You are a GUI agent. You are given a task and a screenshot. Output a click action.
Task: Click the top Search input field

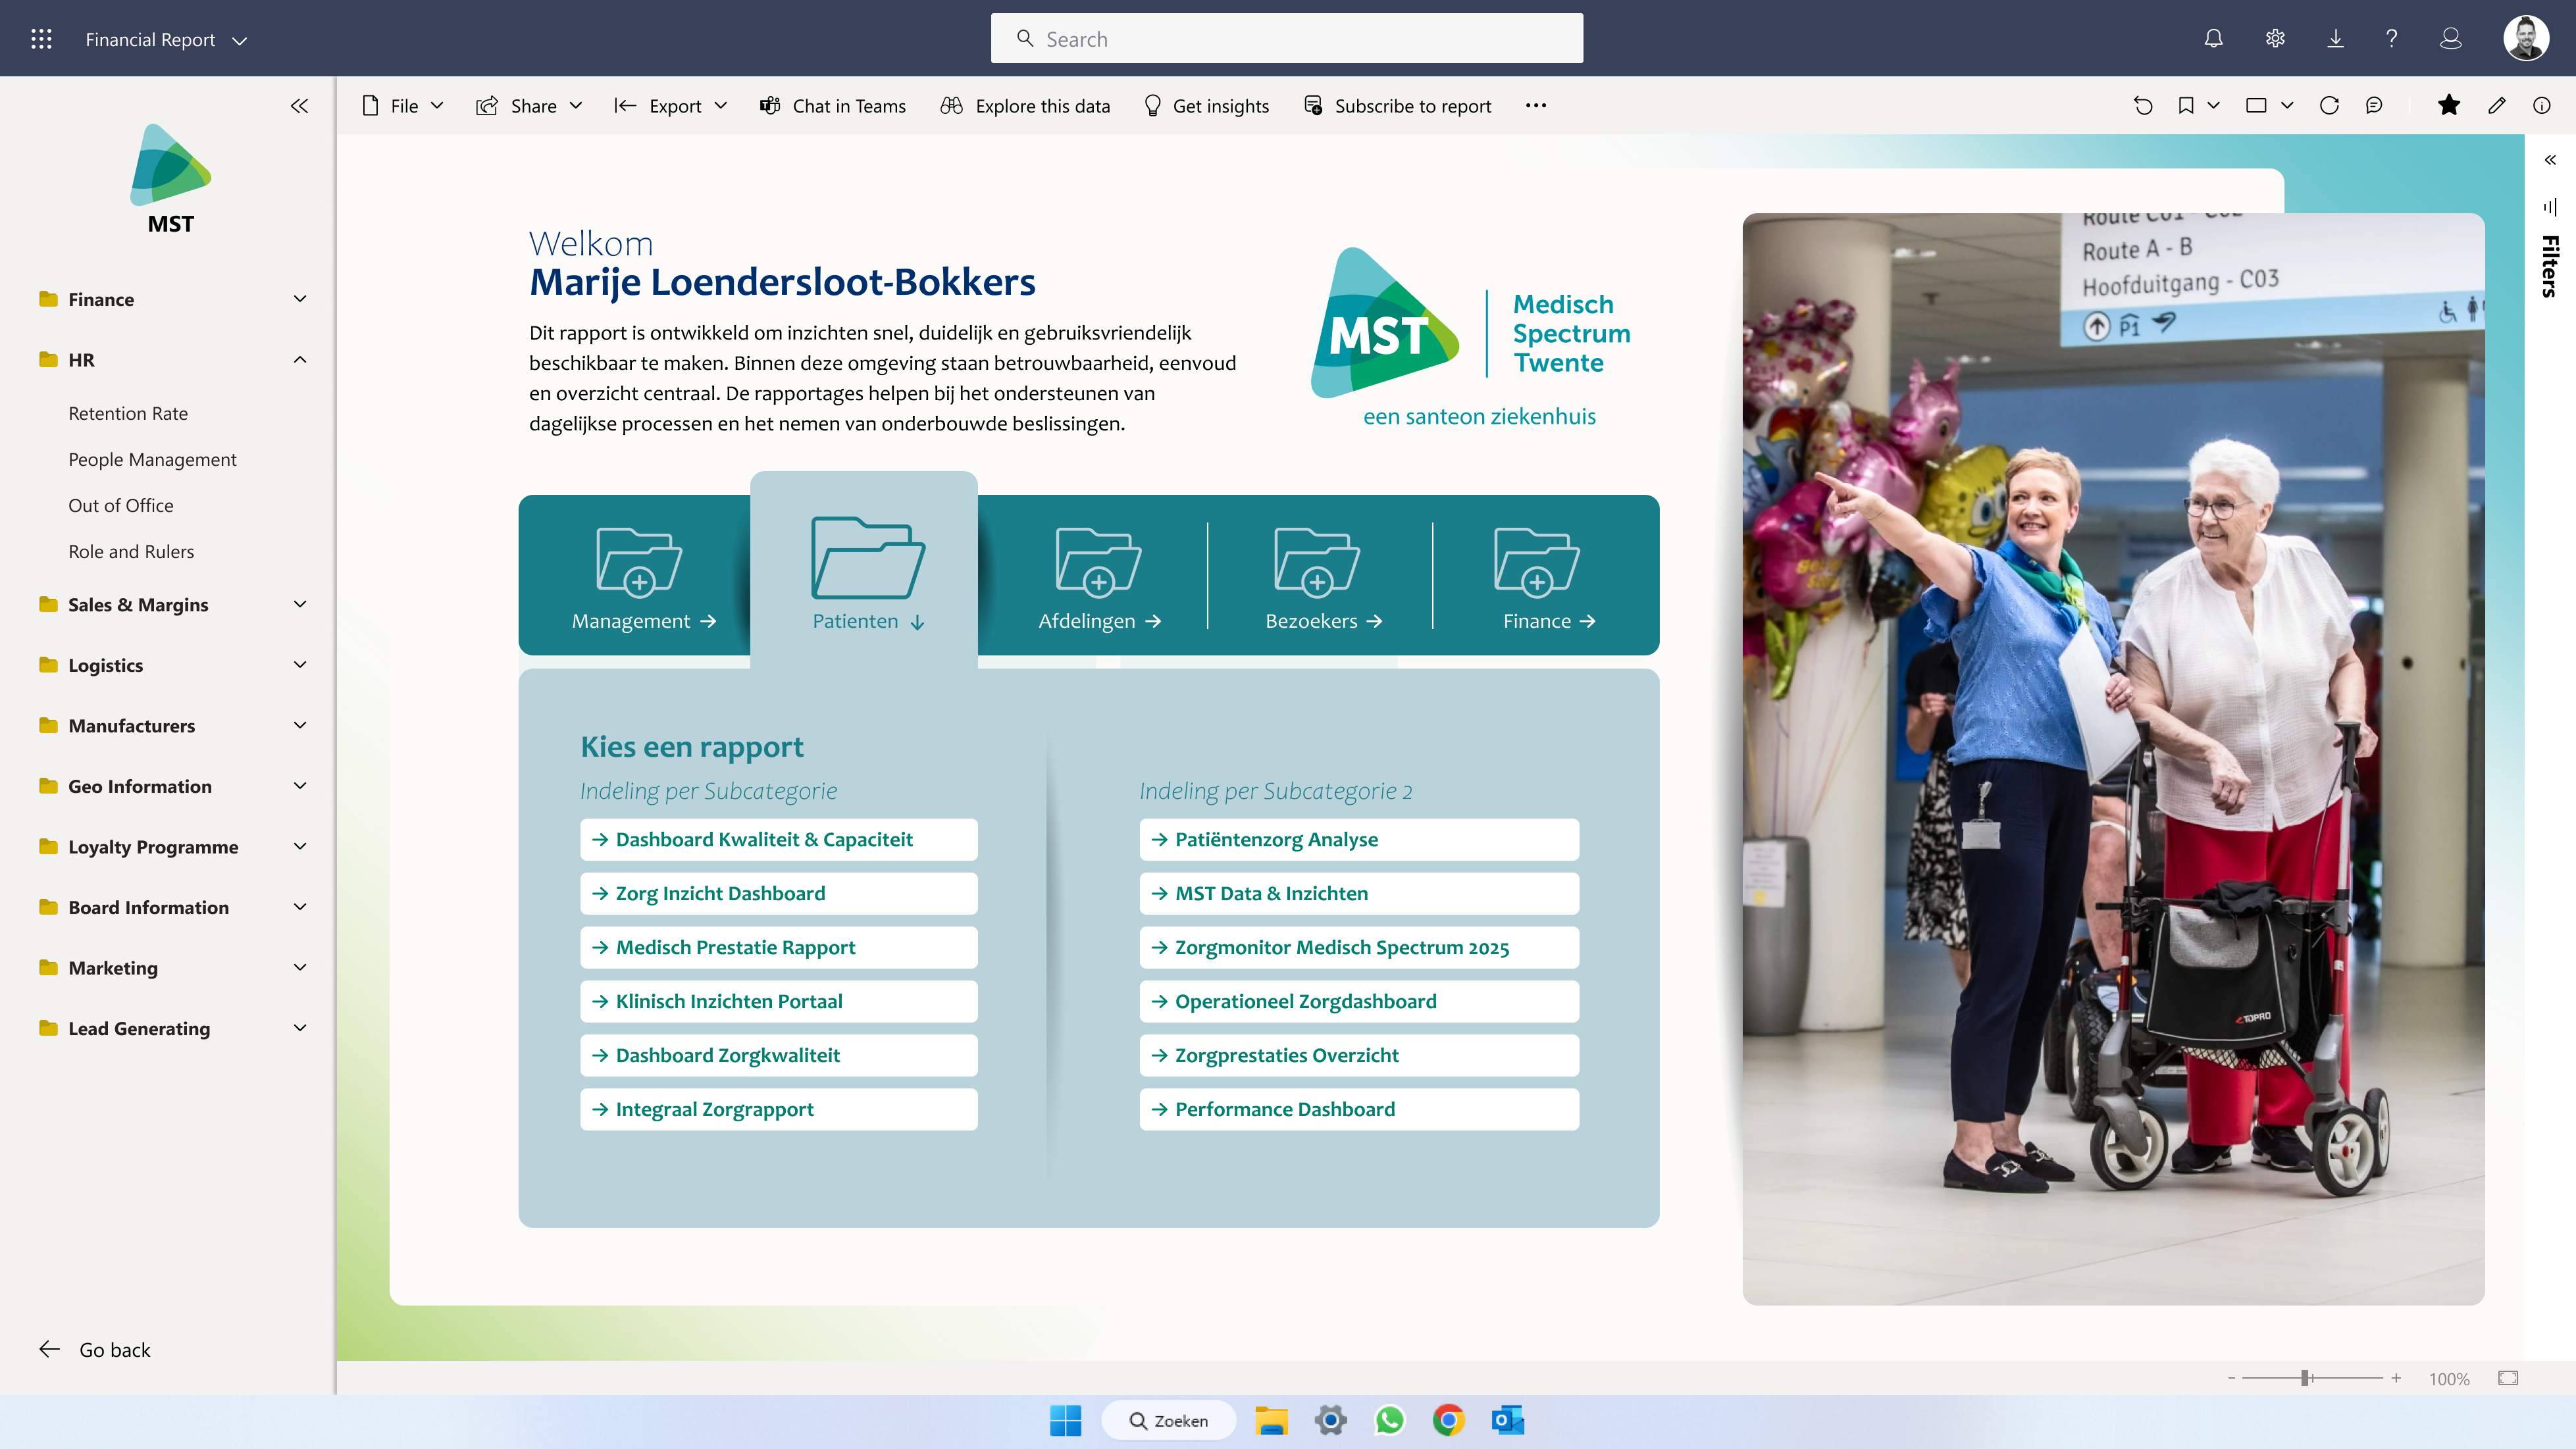pos(1287,39)
